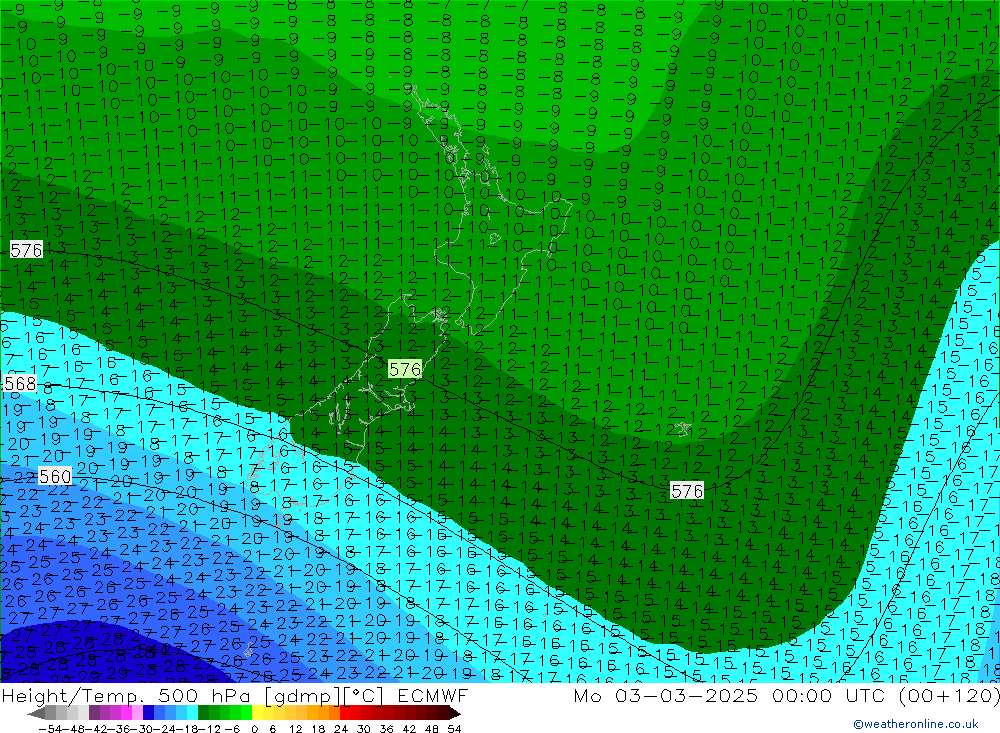Click the '-54' legend scale value
This screenshot has width=1000, height=733.
tap(48, 729)
